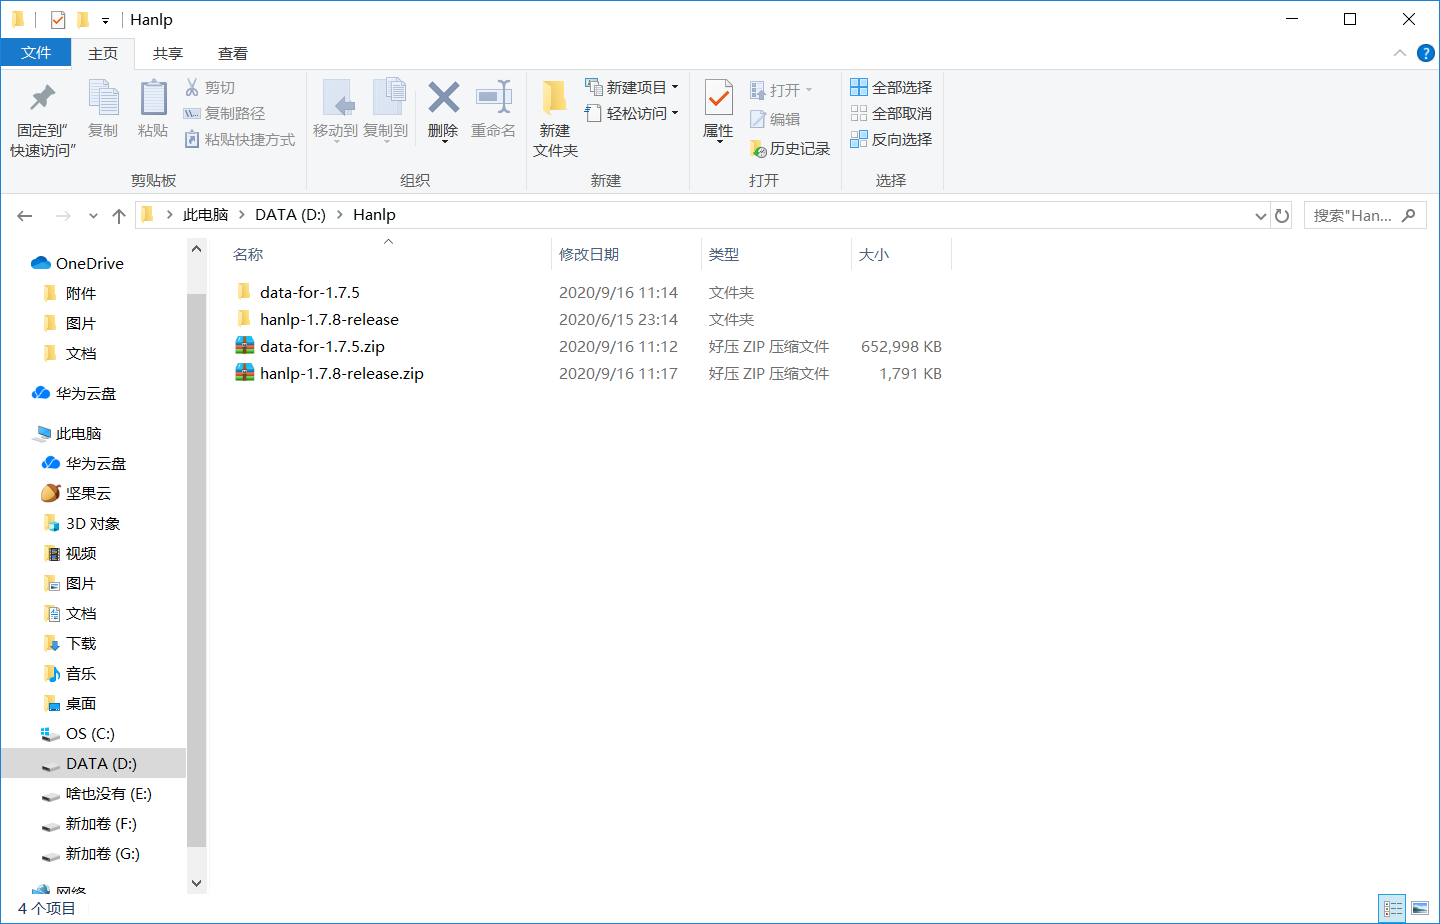Click the Pin to Quick Access icon

[42, 97]
